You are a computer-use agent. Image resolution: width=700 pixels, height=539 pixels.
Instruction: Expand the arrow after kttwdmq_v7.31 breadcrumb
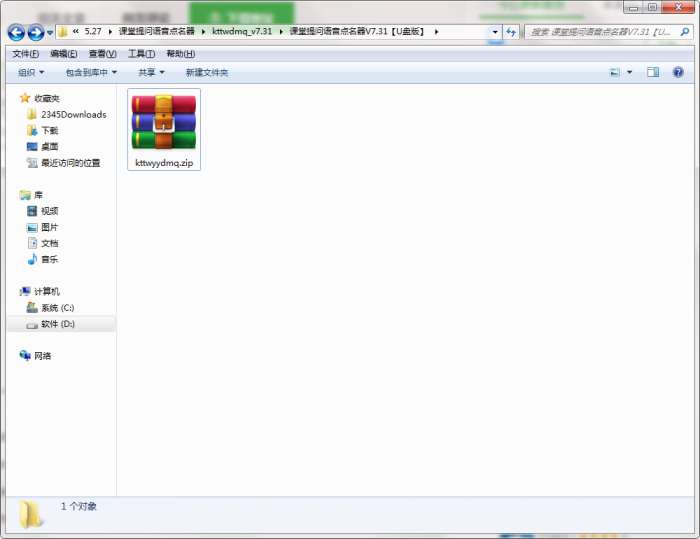click(x=281, y=32)
